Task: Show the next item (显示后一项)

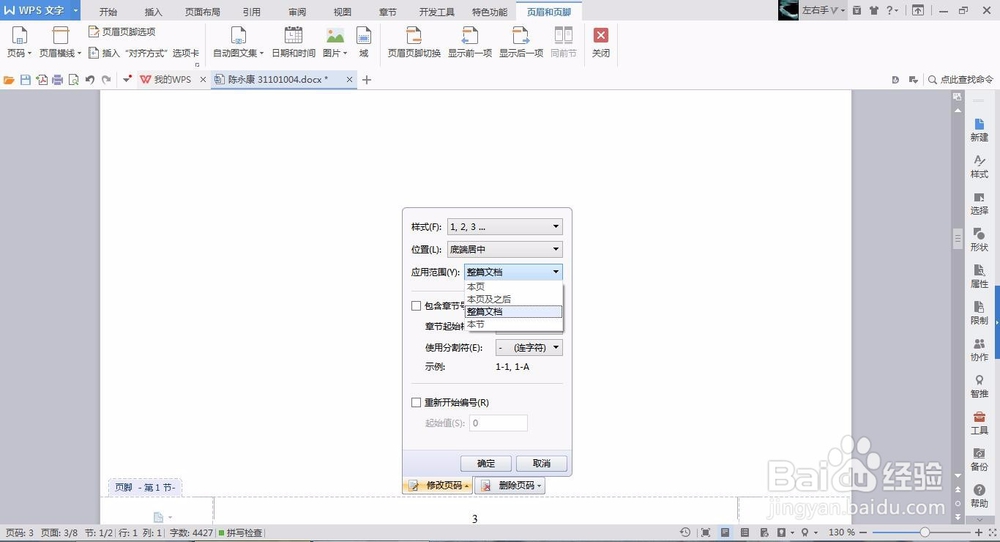Action: point(520,43)
